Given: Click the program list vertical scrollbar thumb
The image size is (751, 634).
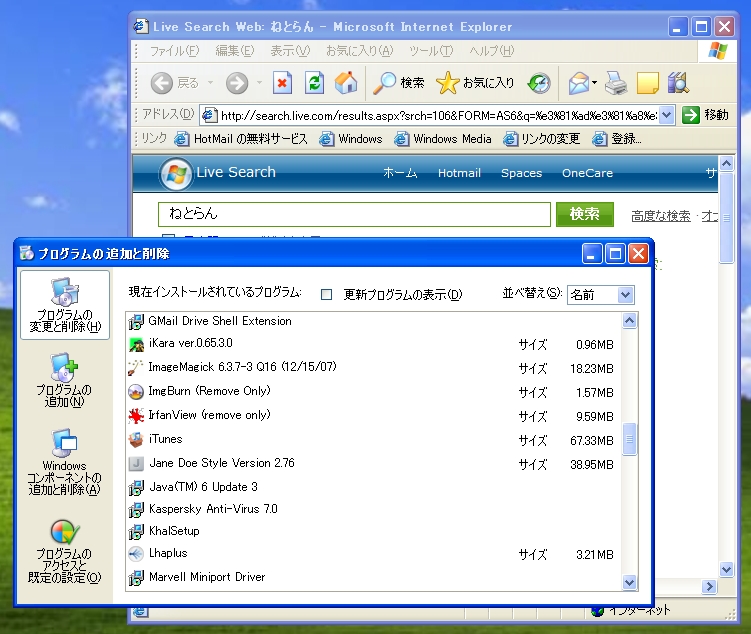Looking at the screenshot, I should pos(629,439).
